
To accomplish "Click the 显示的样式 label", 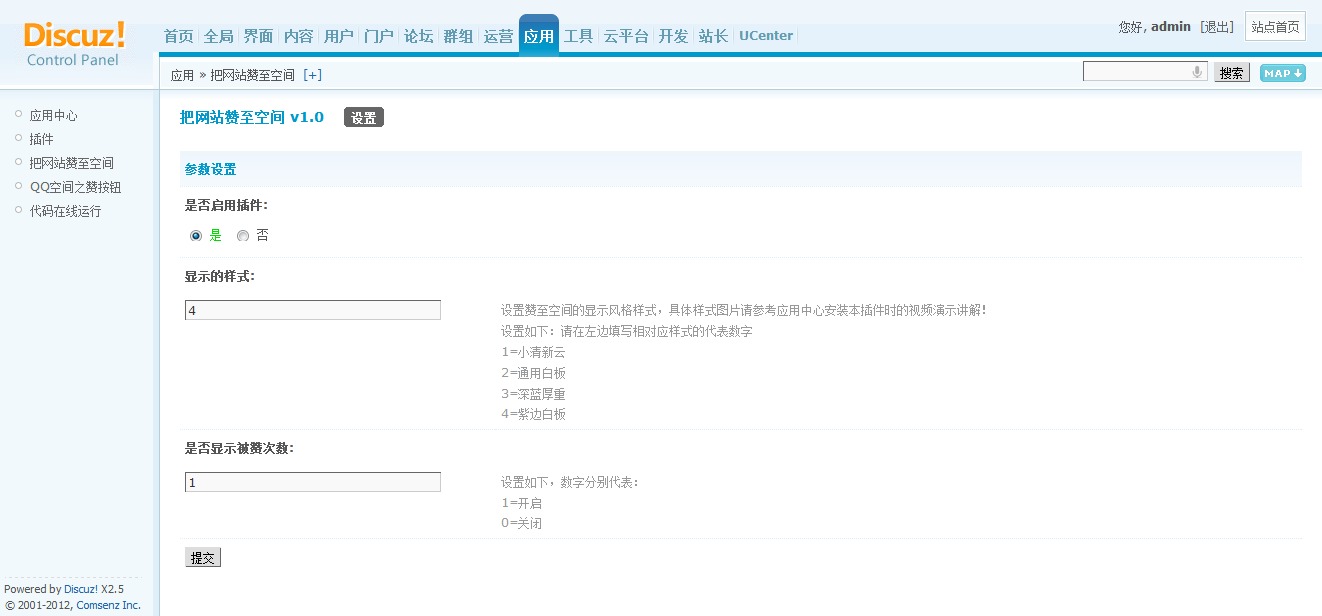I will point(220,276).
